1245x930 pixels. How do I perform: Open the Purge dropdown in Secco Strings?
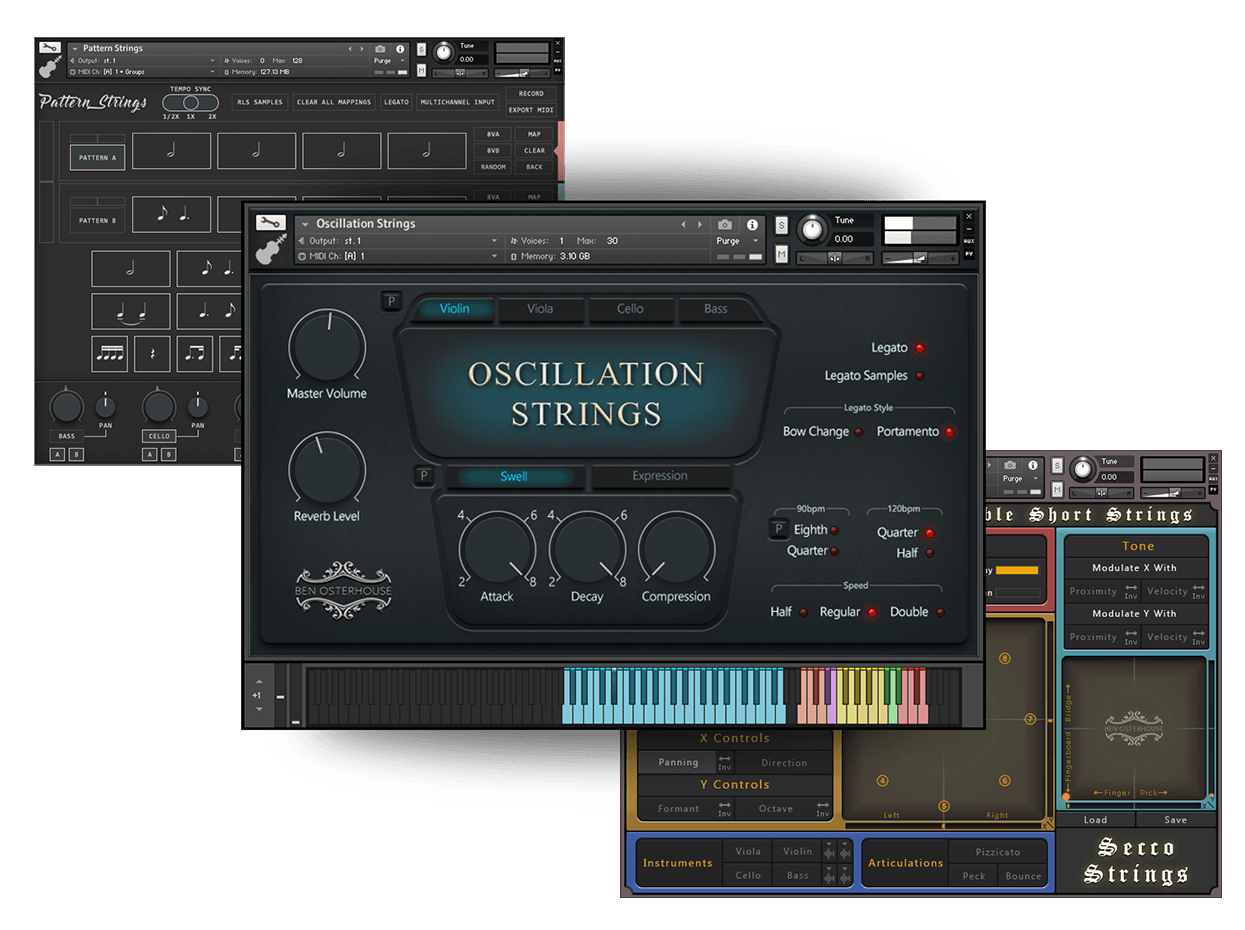[1020, 478]
